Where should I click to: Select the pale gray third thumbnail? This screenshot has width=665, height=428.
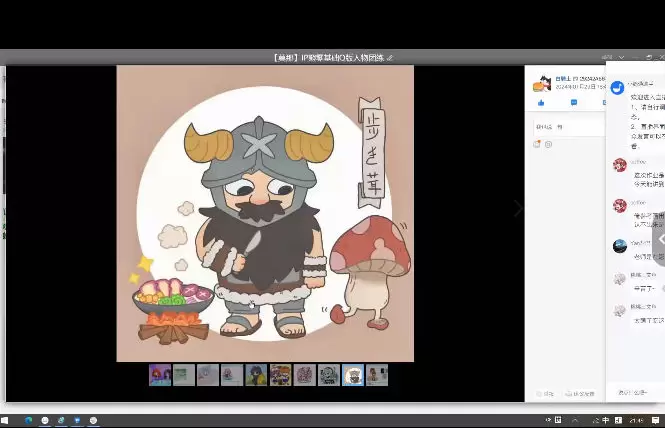[208, 375]
